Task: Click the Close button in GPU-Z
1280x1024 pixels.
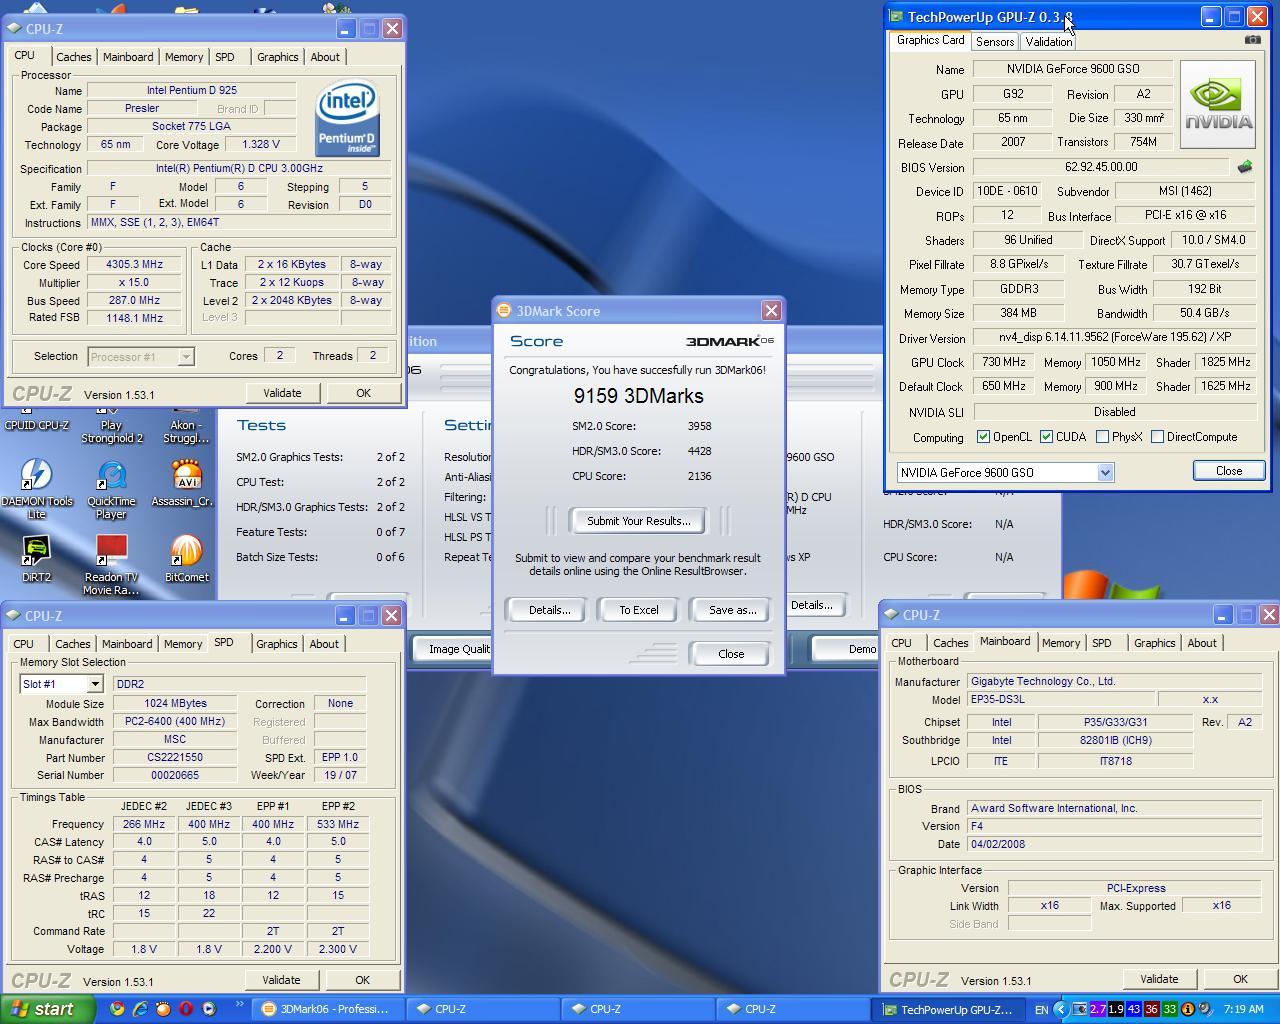Action: [x=1229, y=471]
